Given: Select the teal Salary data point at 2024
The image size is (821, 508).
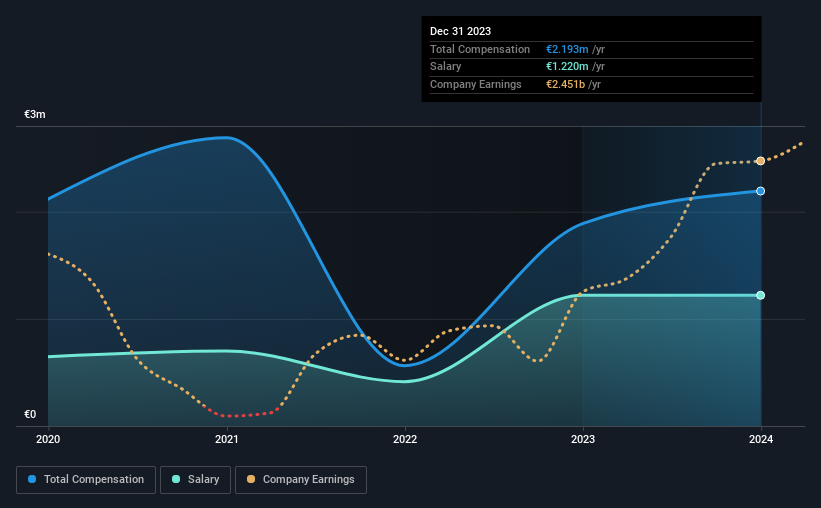Looking at the screenshot, I should coord(761,295).
